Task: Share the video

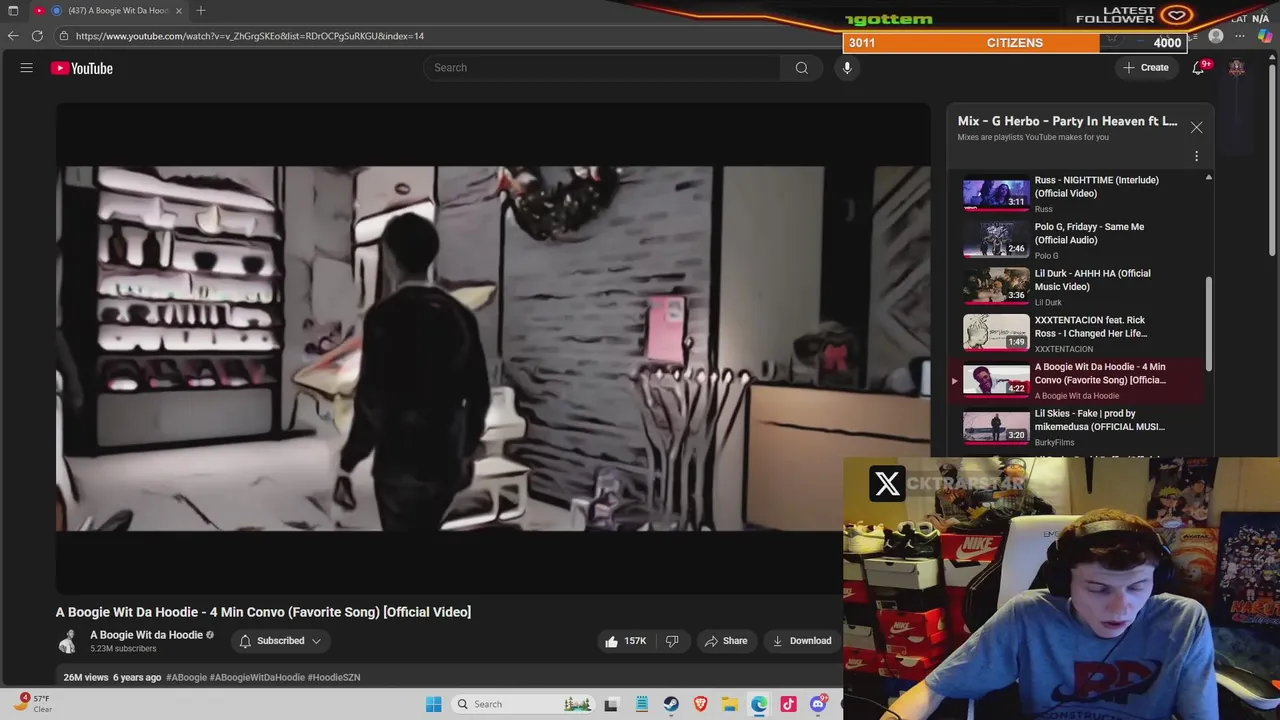Action: point(725,641)
